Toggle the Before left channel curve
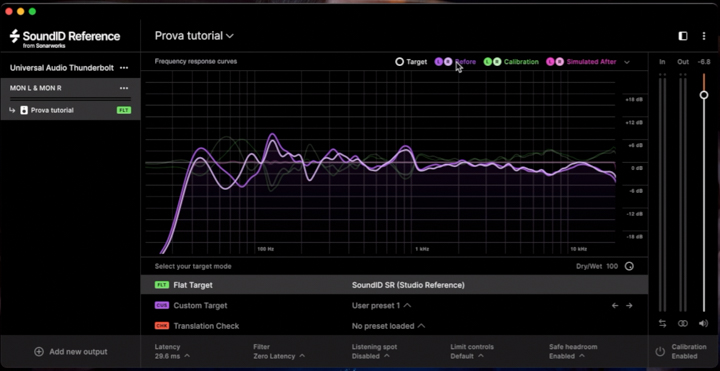 (x=439, y=62)
